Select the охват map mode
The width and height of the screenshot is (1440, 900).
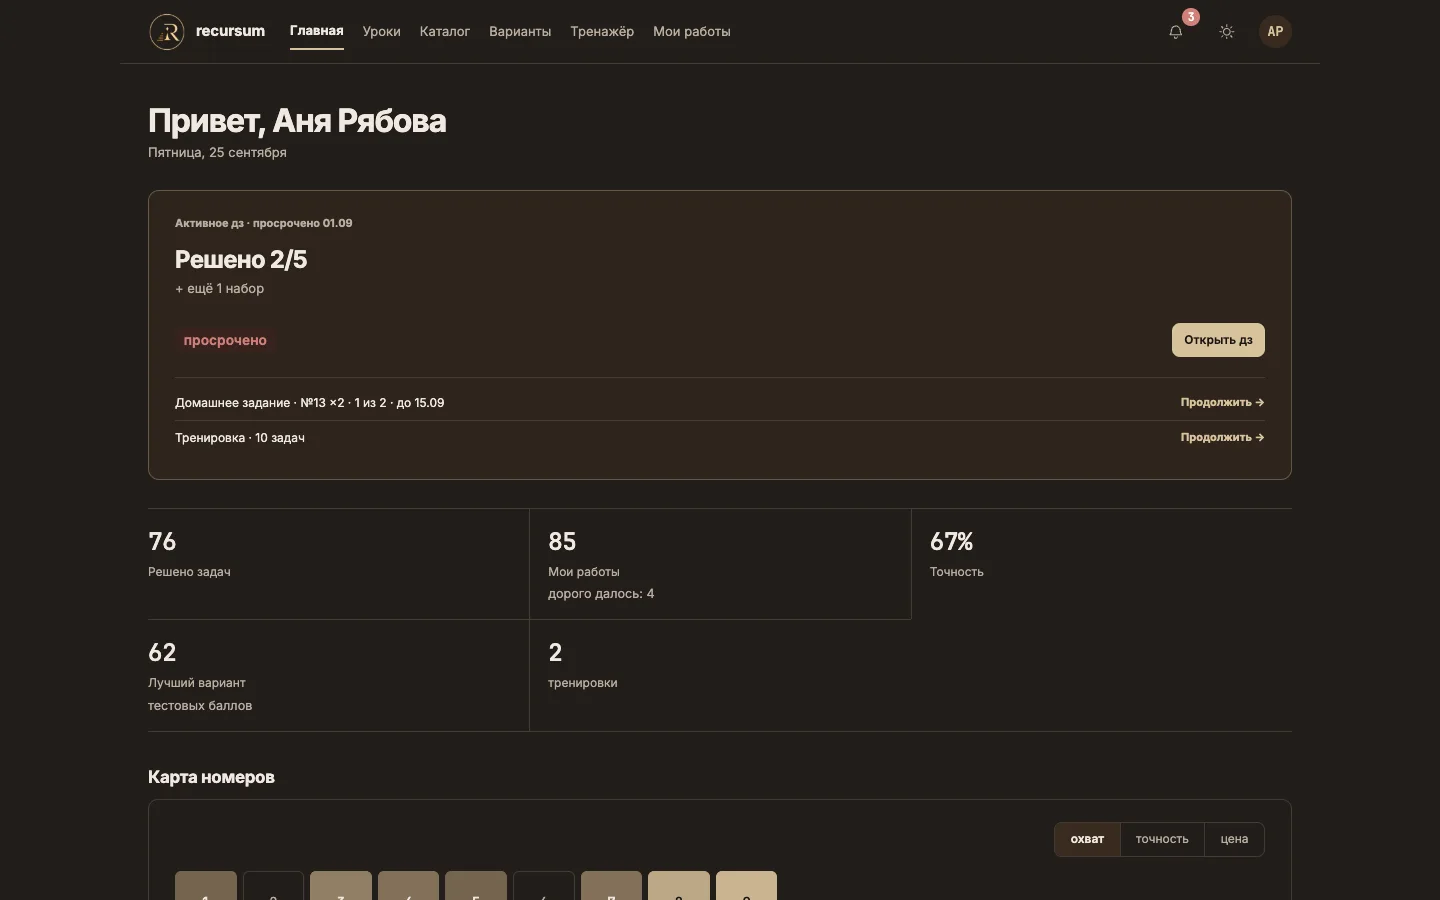pyautogui.click(x=1087, y=839)
